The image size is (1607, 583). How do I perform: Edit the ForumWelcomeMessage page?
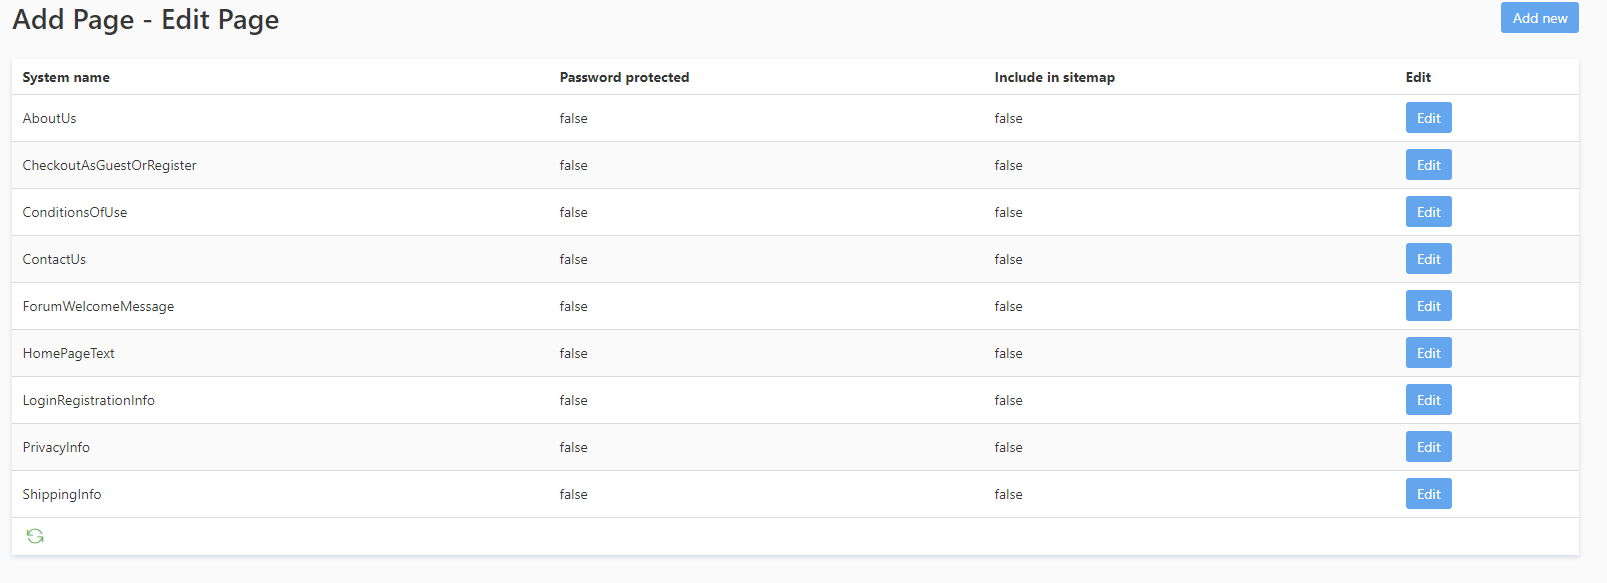1428,306
